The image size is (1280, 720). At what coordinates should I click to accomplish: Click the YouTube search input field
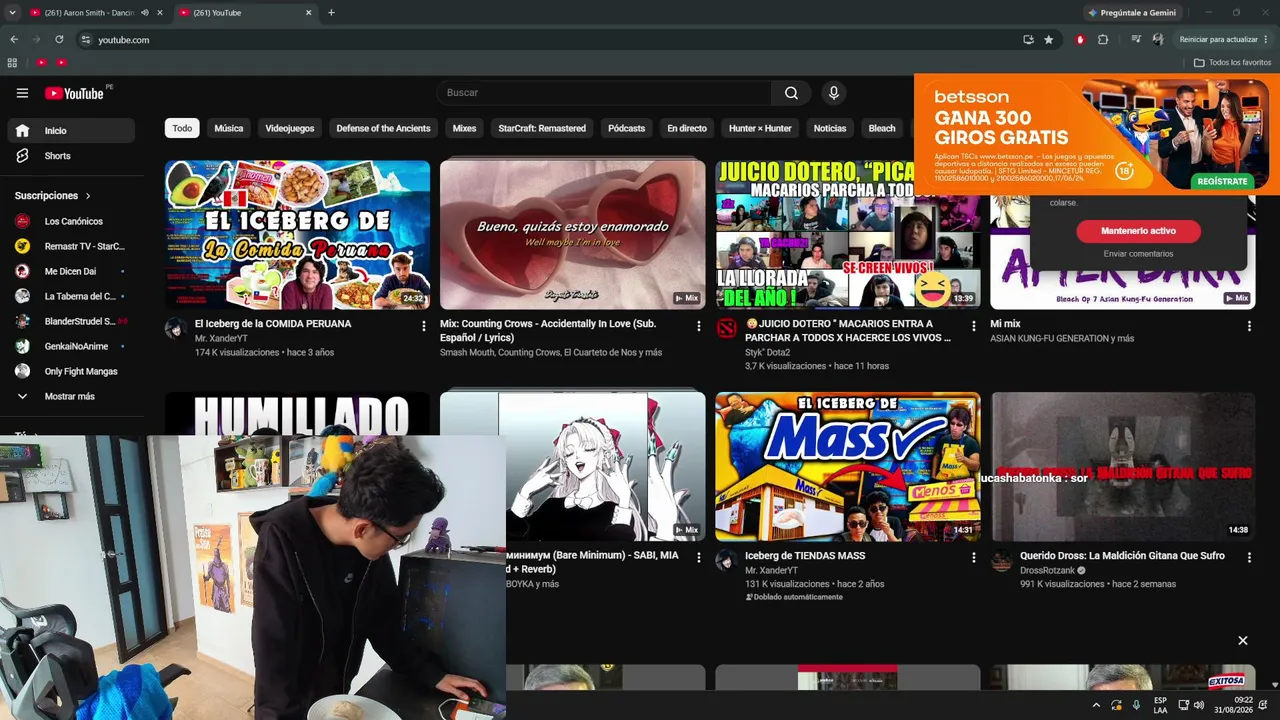[603, 93]
